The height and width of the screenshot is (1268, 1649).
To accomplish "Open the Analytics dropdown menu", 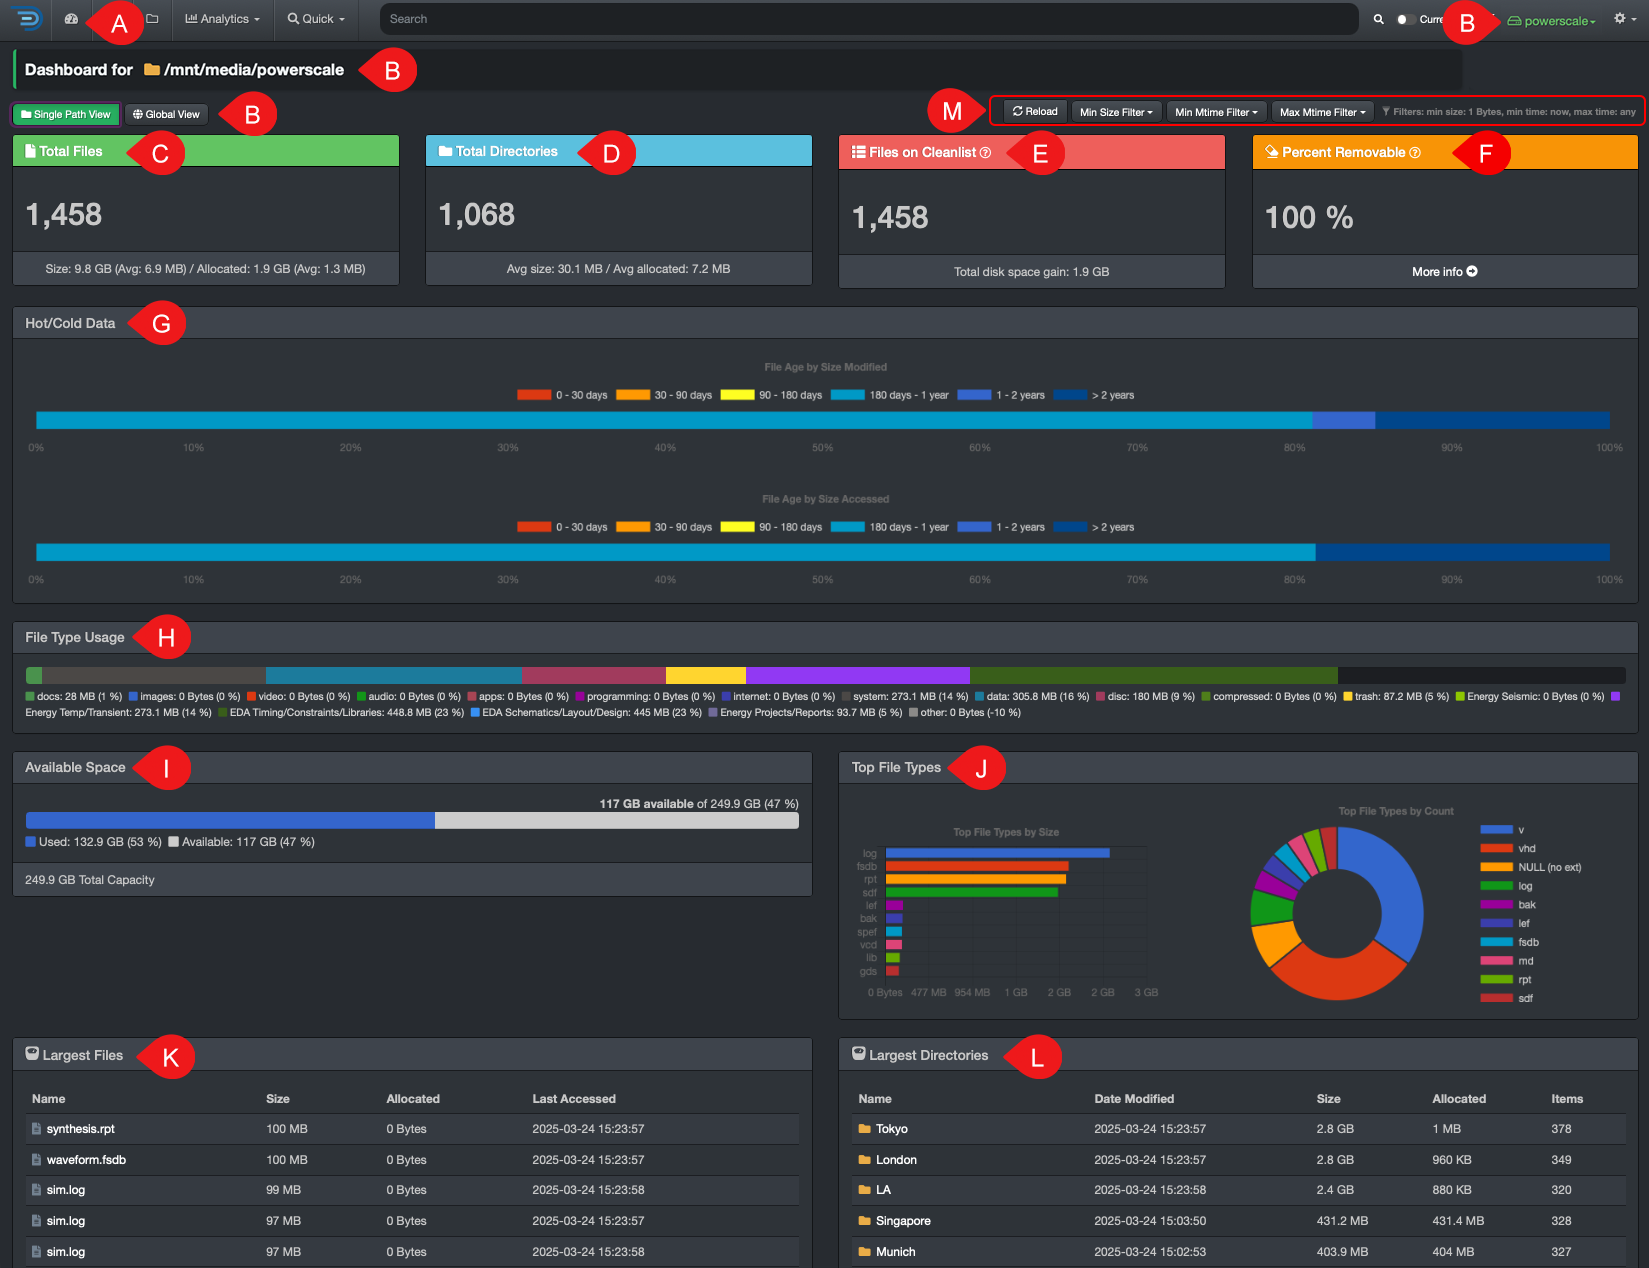I will pyautogui.click(x=222, y=19).
